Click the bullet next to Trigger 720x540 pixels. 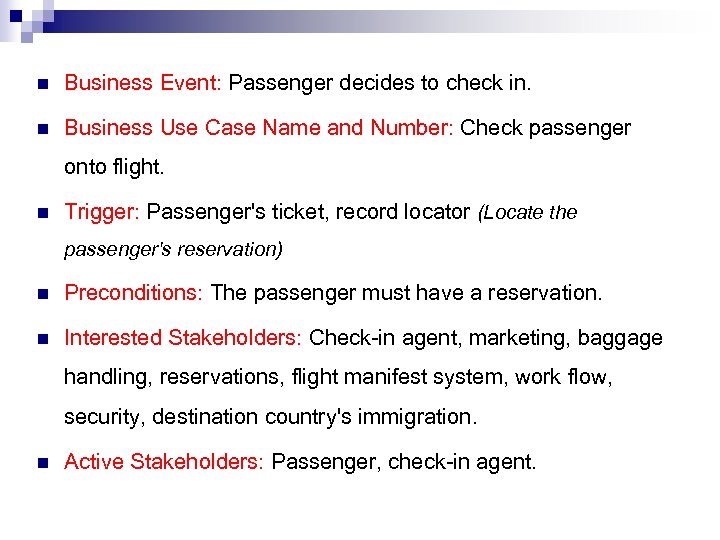click(40, 213)
